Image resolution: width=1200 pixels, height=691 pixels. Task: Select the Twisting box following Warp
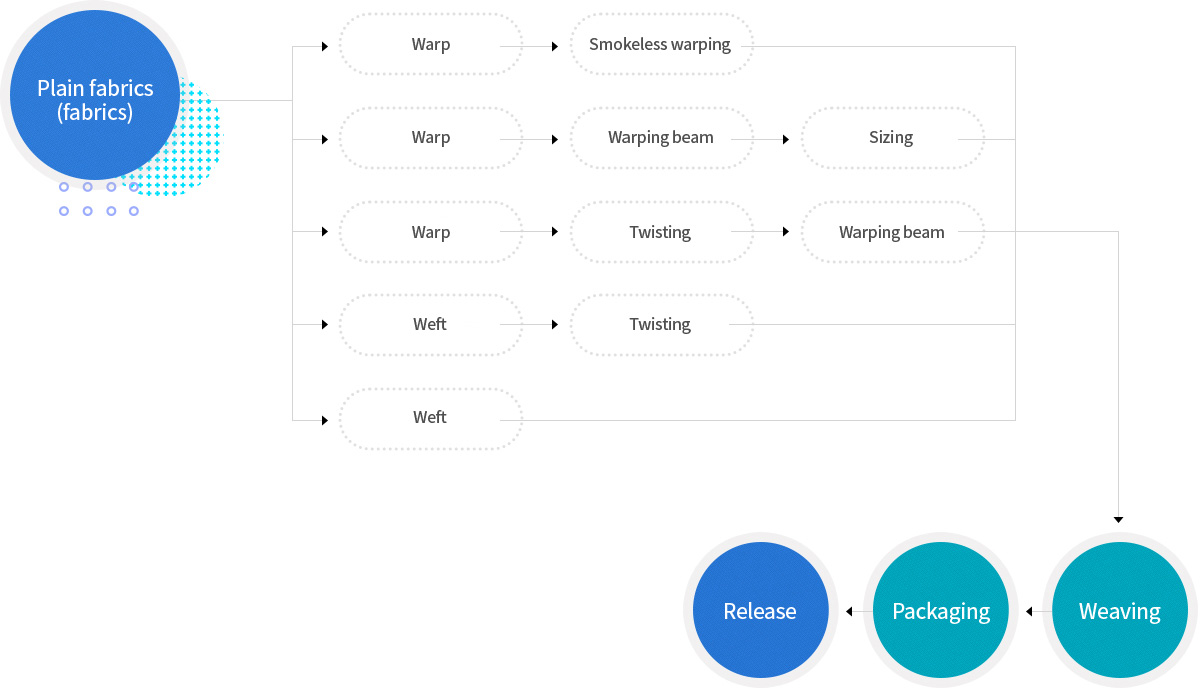coord(660,232)
